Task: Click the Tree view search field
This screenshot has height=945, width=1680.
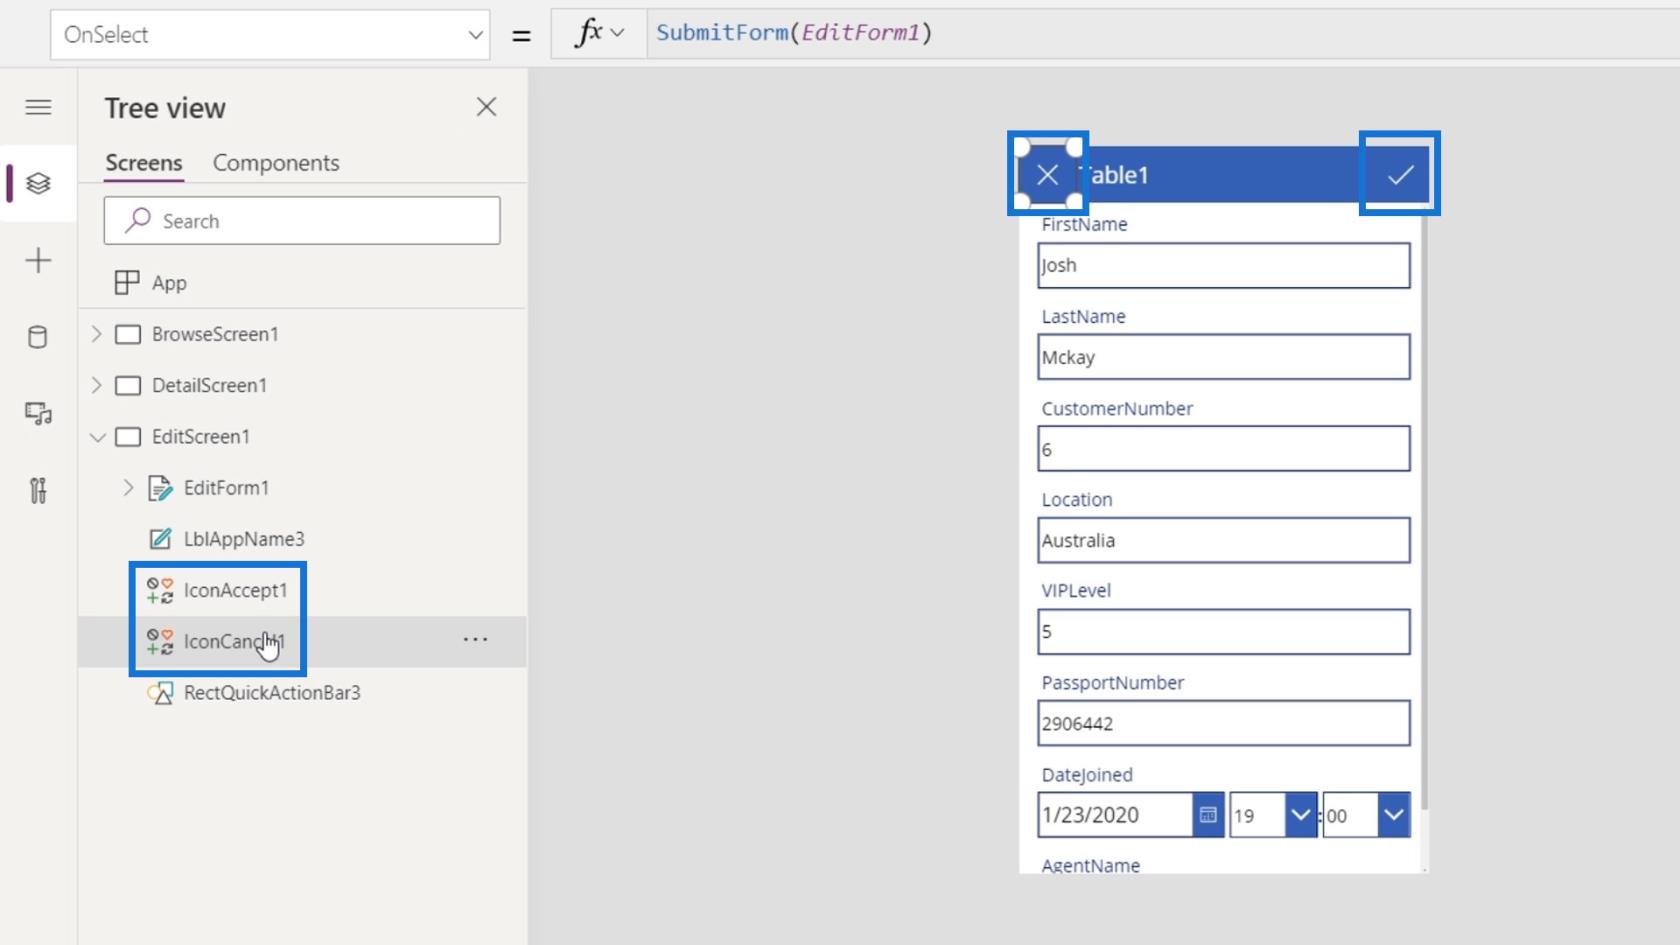Action: [x=302, y=221]
